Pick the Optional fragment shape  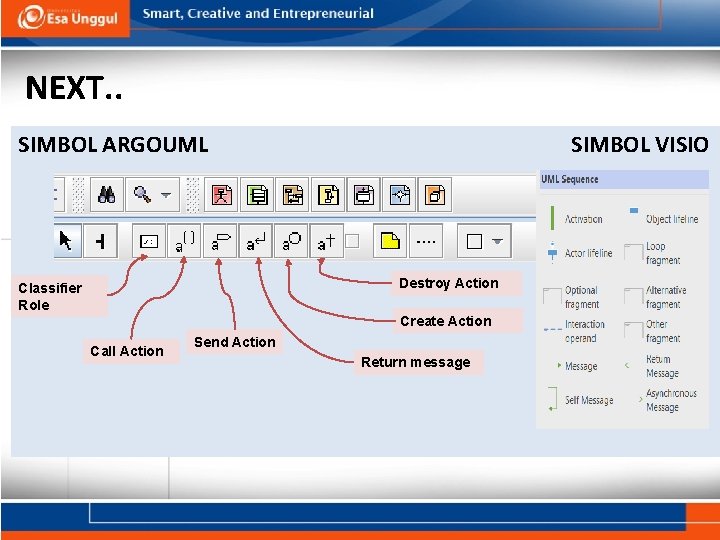click(571, 297)
